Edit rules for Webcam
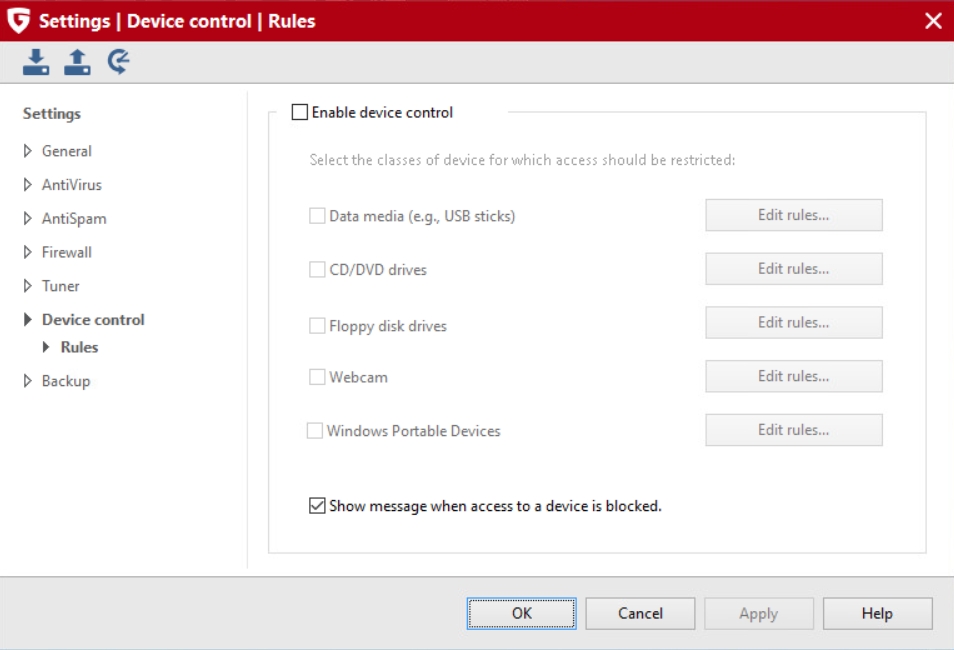 (x=793, y=376)
